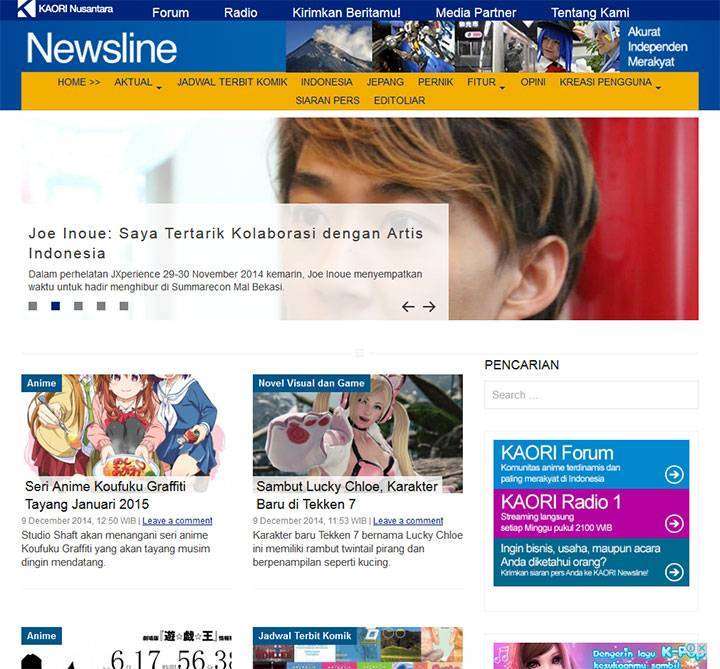Click arrow icon on press release banner

pos(674,572)
